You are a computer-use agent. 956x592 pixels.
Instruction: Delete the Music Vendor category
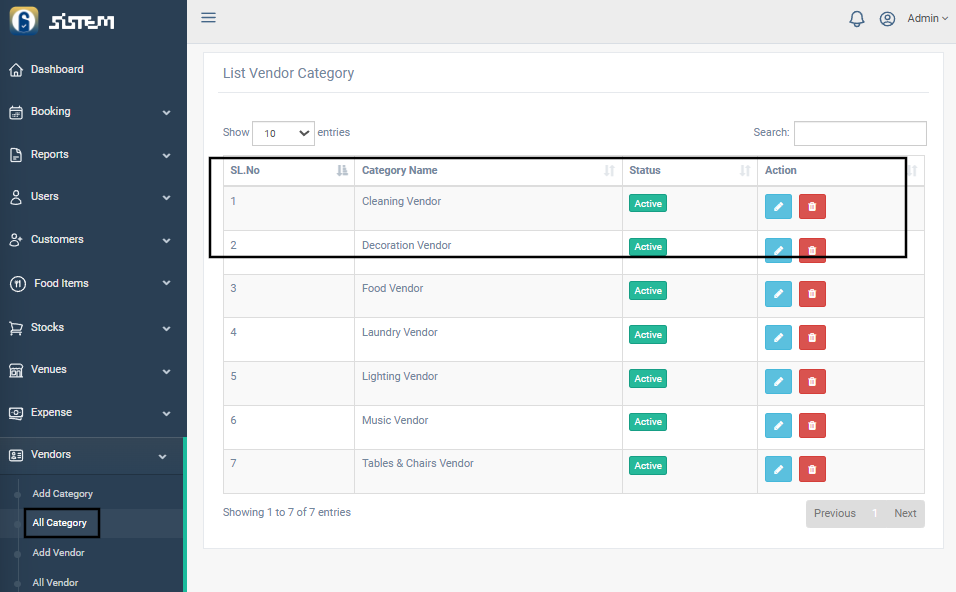pyautogui.click(x=812, y=425)
